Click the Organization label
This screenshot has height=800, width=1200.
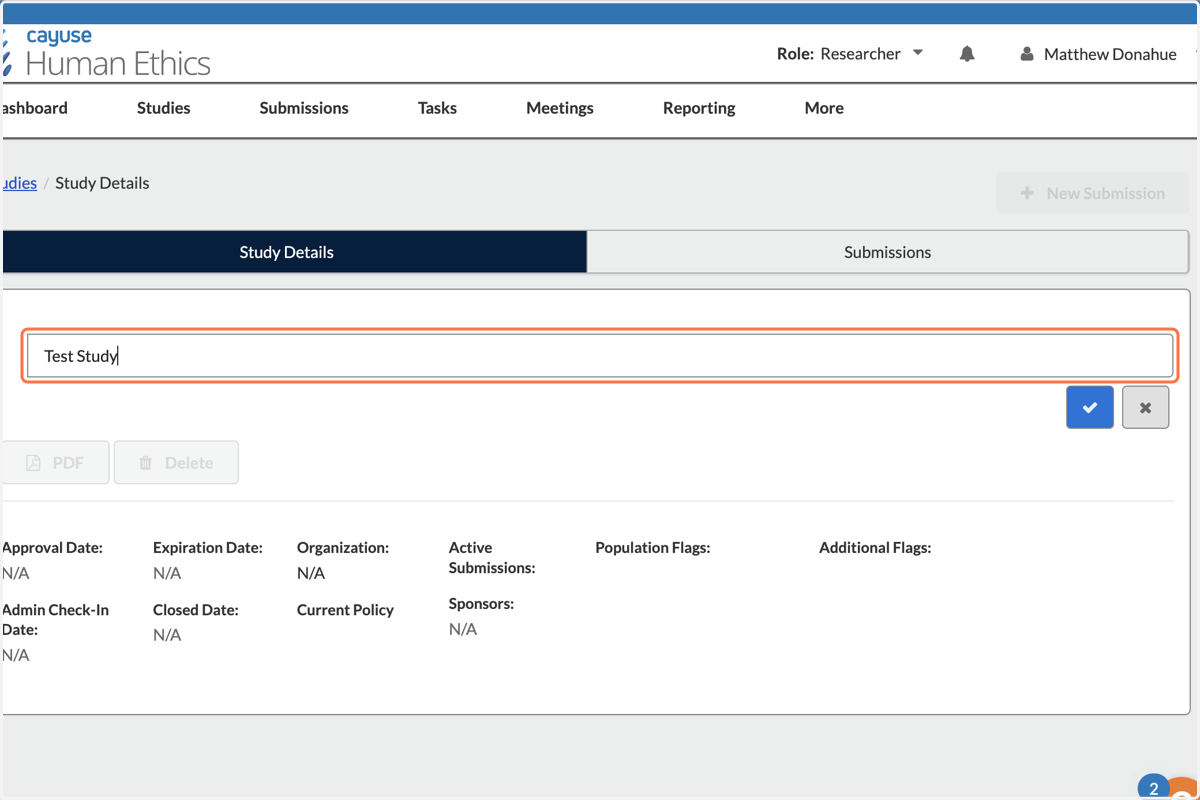(343, 548)
